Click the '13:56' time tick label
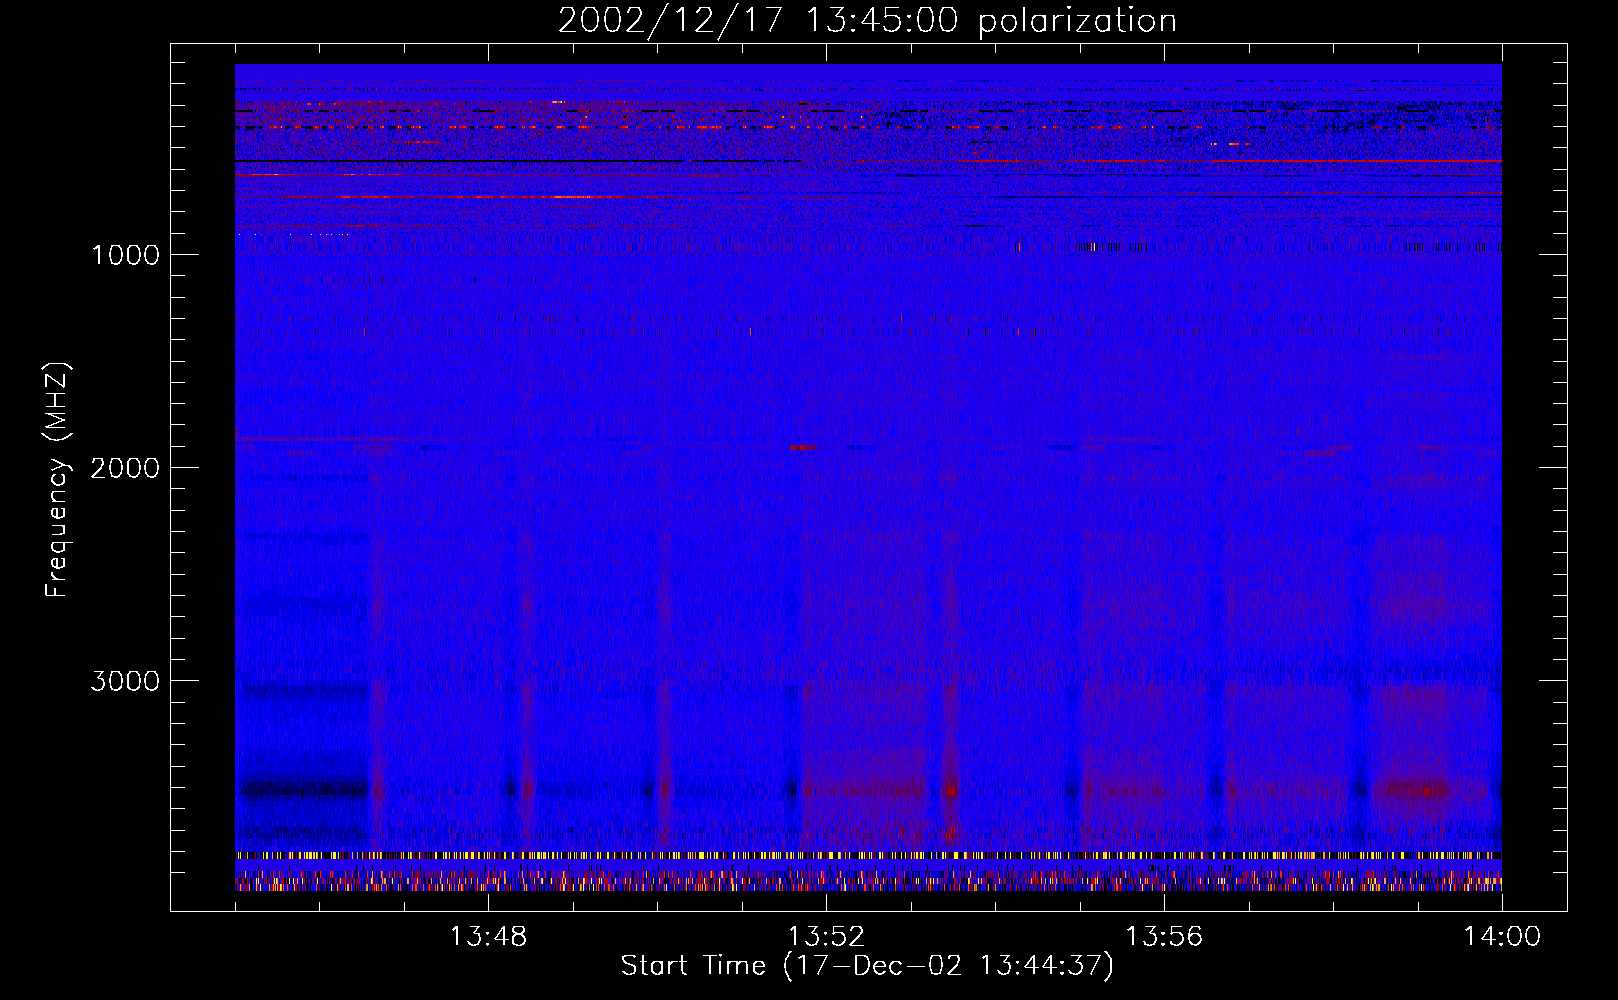 point(1164,937)
